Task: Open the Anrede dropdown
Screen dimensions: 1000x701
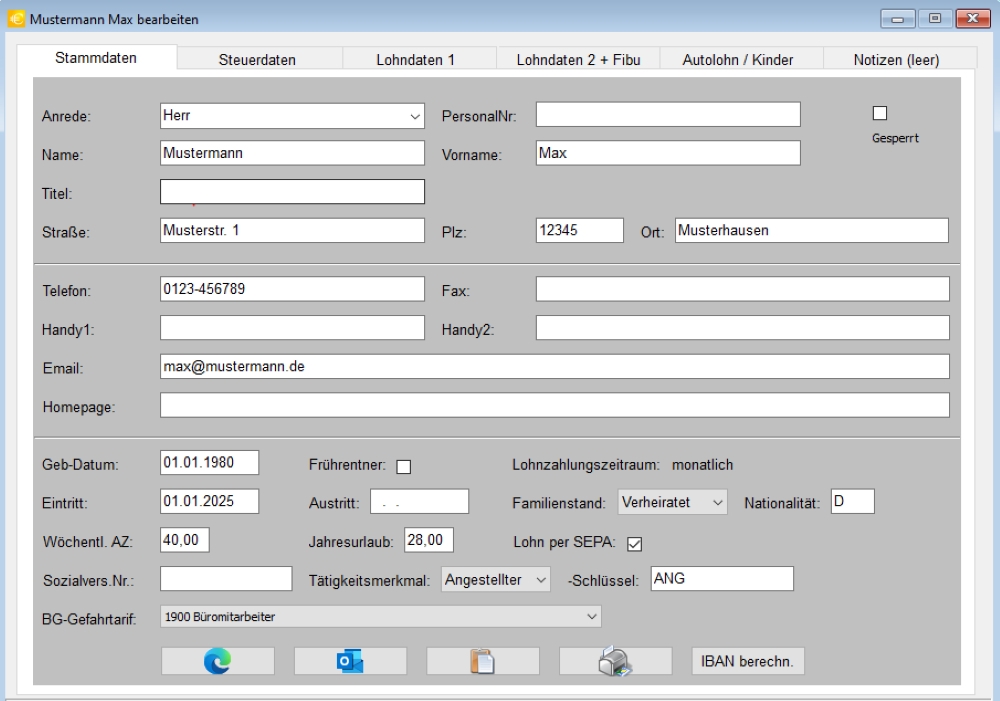Action: click(x=292, y=115)
